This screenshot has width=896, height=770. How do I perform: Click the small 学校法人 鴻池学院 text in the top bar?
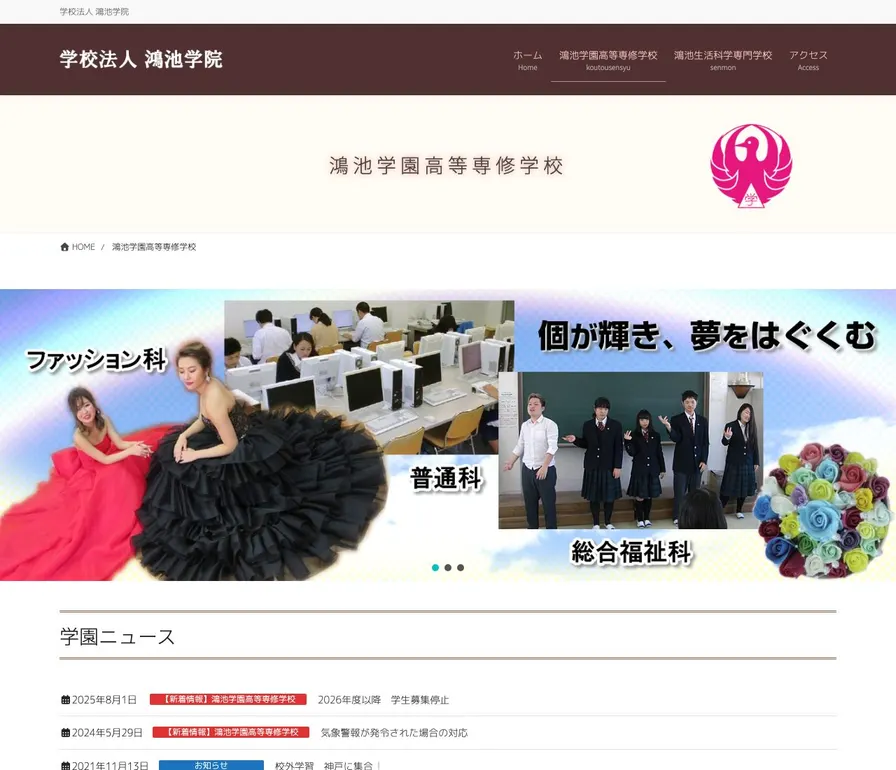click(x=94, y=11)
